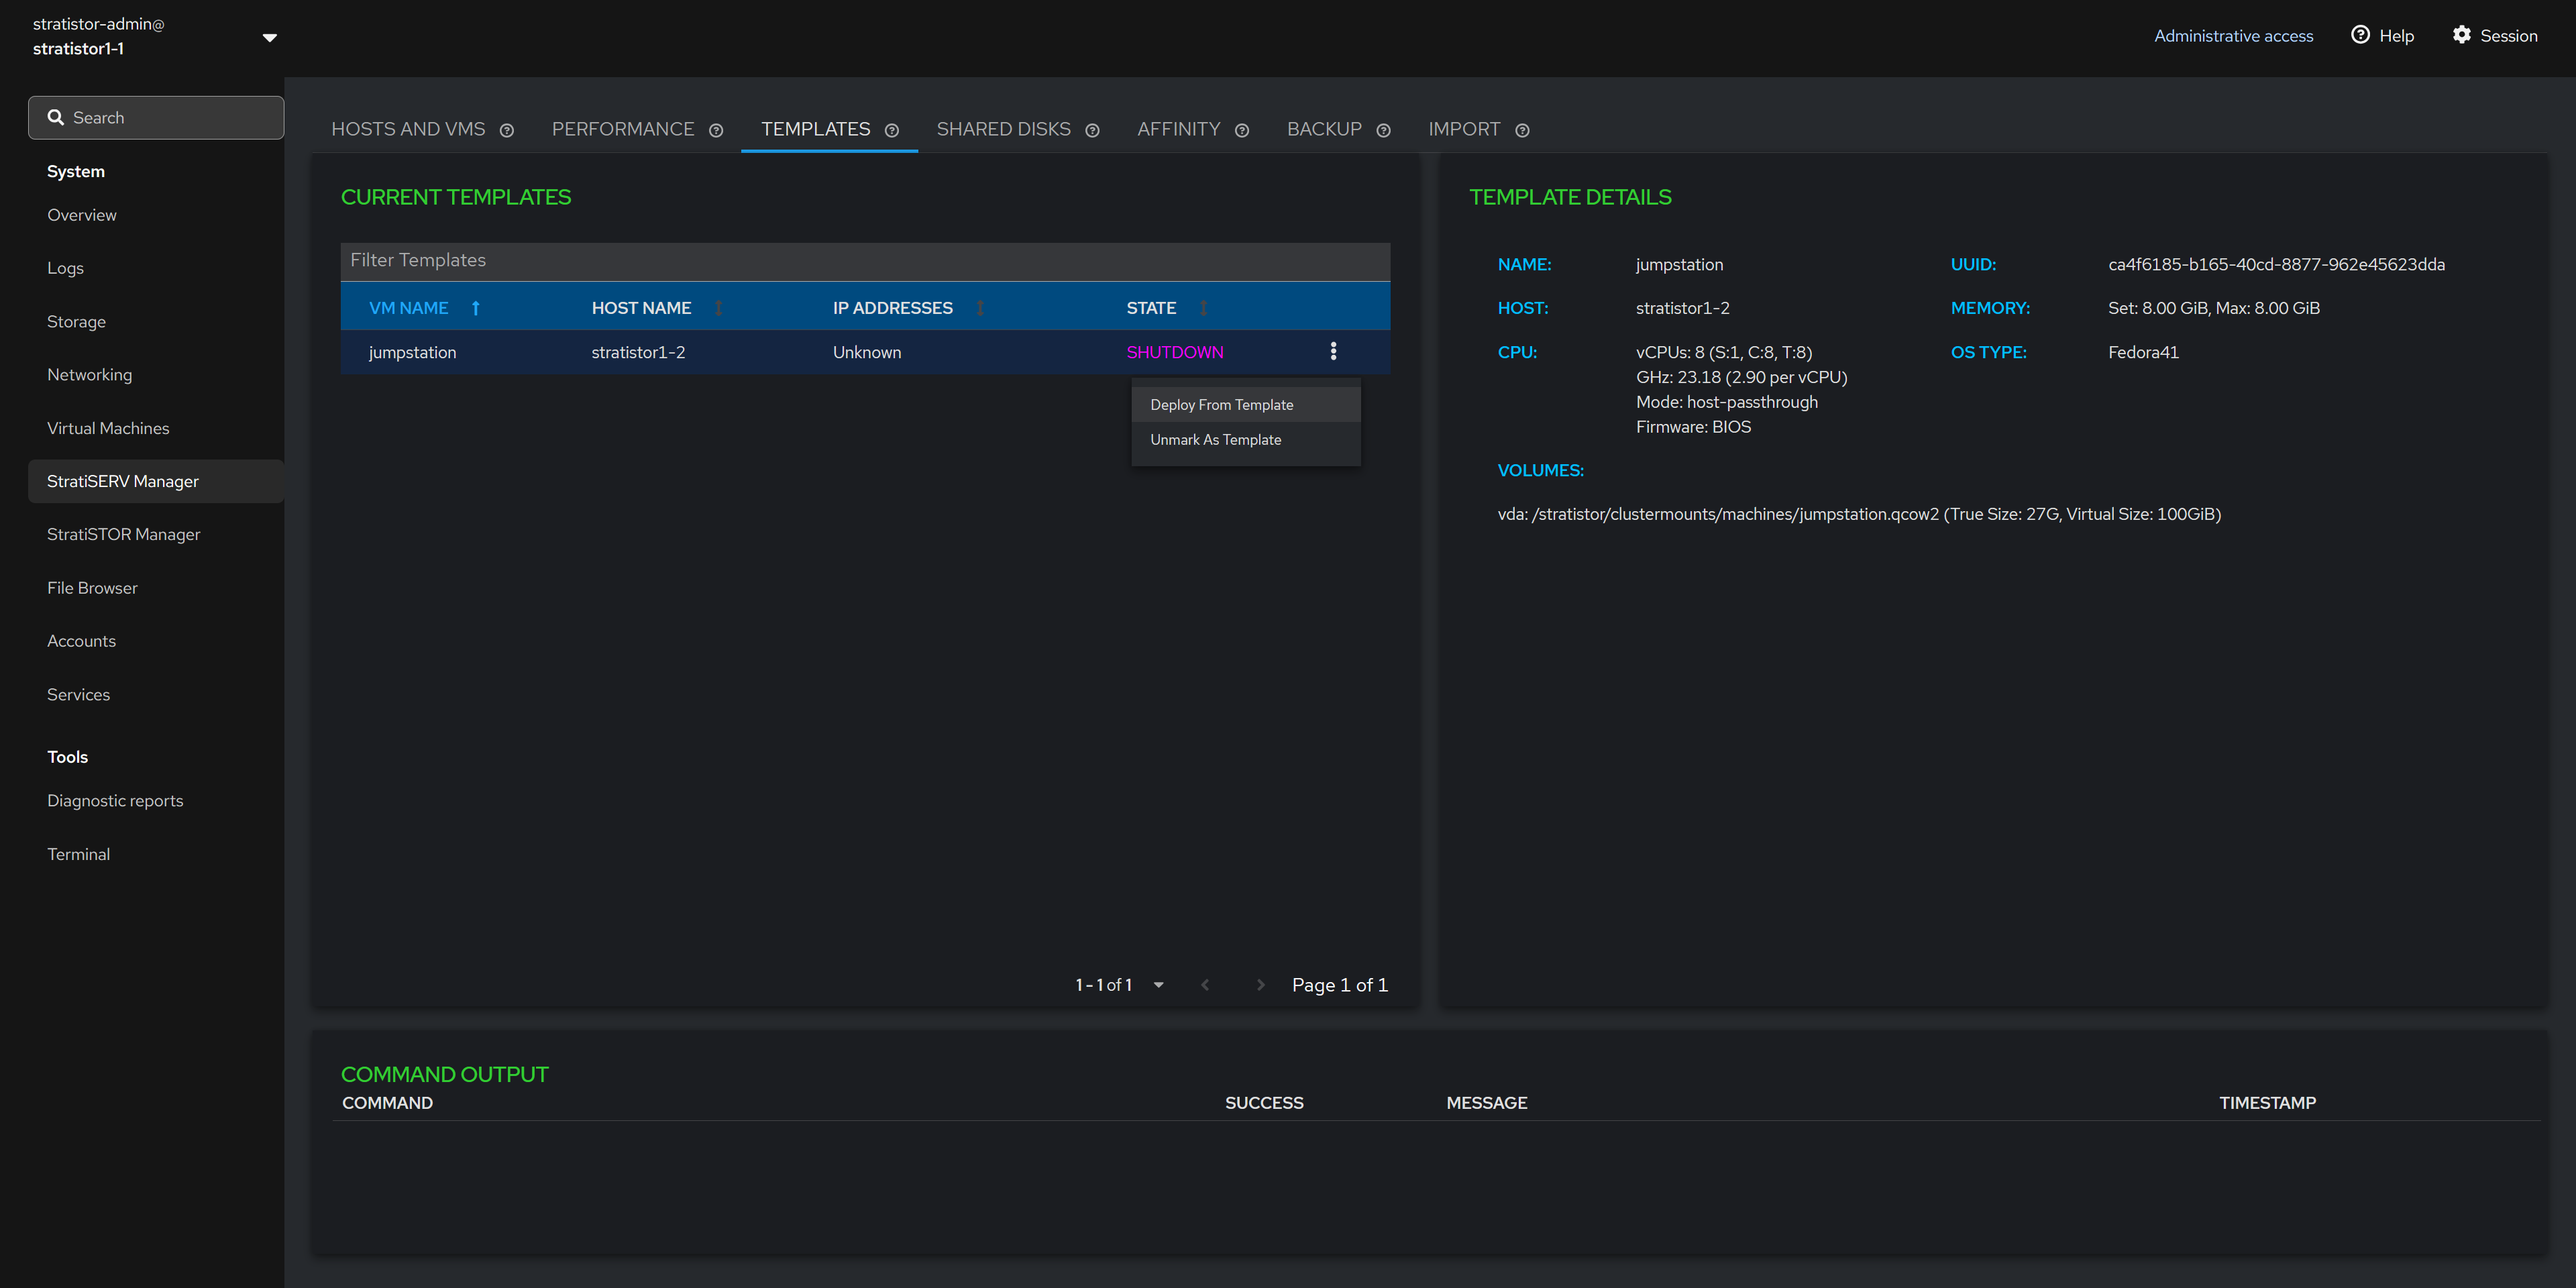Select Deploy From Template menu entry
2576x1288 pixels.
click(1221, 405)
